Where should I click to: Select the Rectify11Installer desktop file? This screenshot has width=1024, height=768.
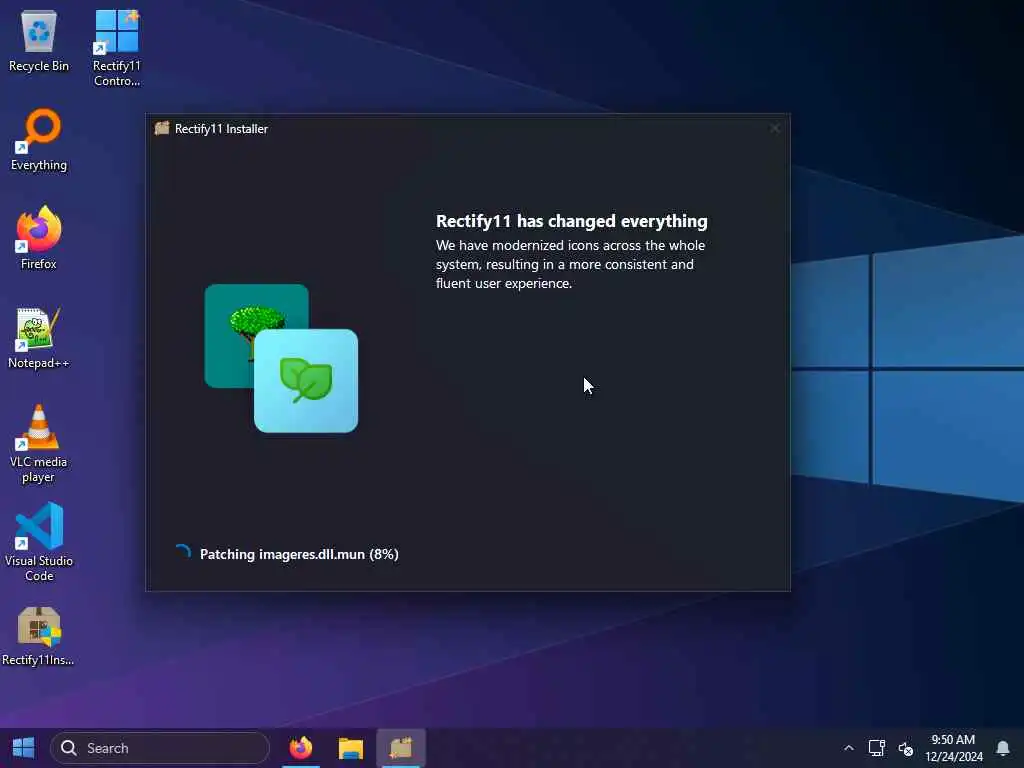coord(39,637)
